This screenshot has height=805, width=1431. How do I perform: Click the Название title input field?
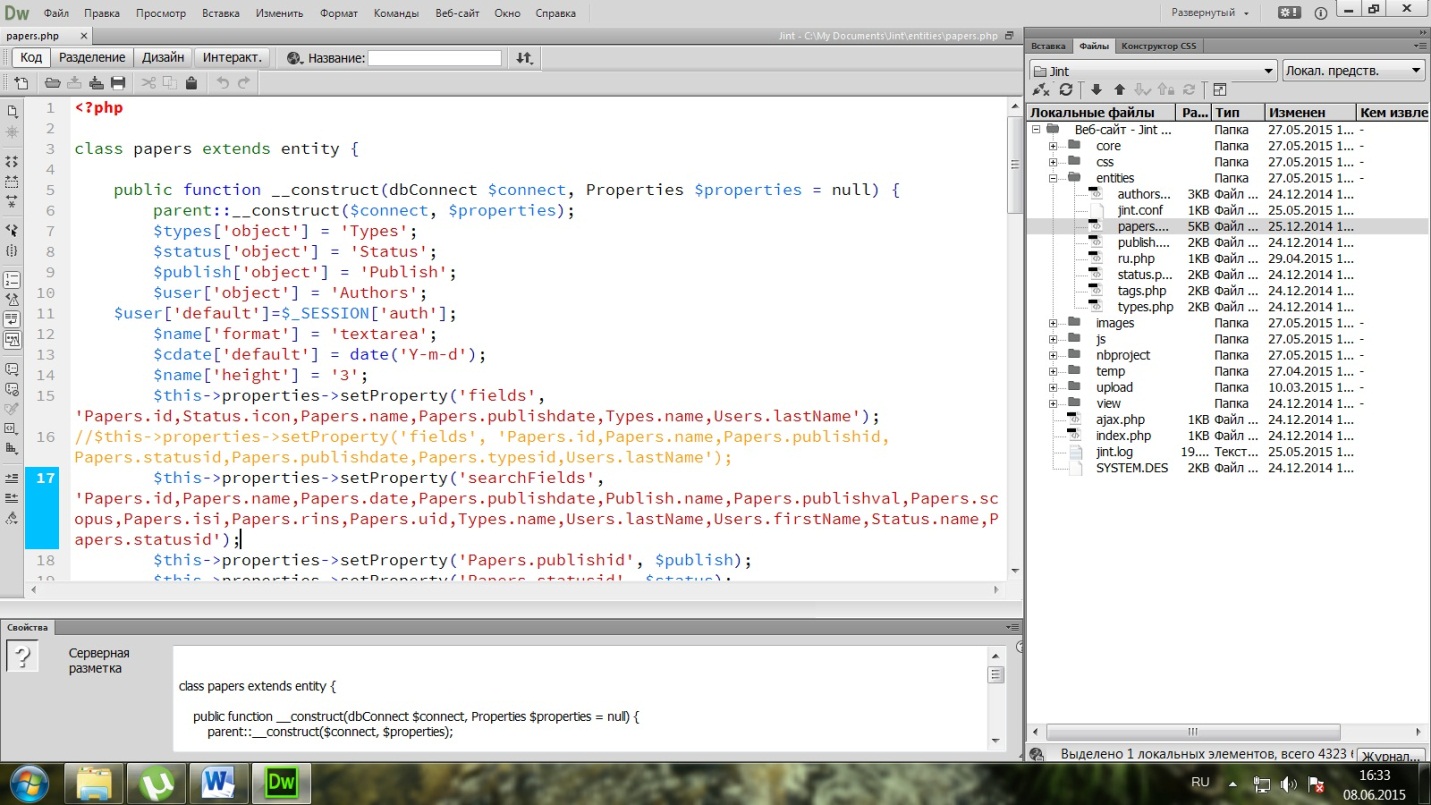click(434, 58)
